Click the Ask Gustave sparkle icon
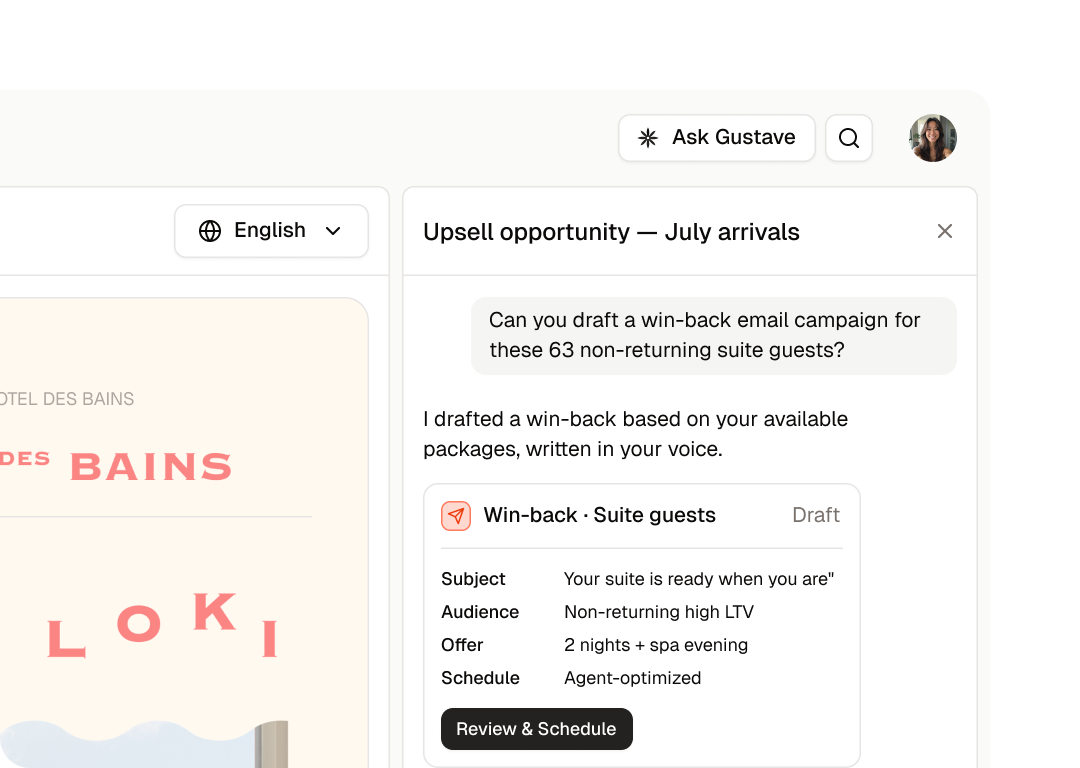Image resolution: width=1080 pixels, height=768 pixels. (x=647, y=138)
